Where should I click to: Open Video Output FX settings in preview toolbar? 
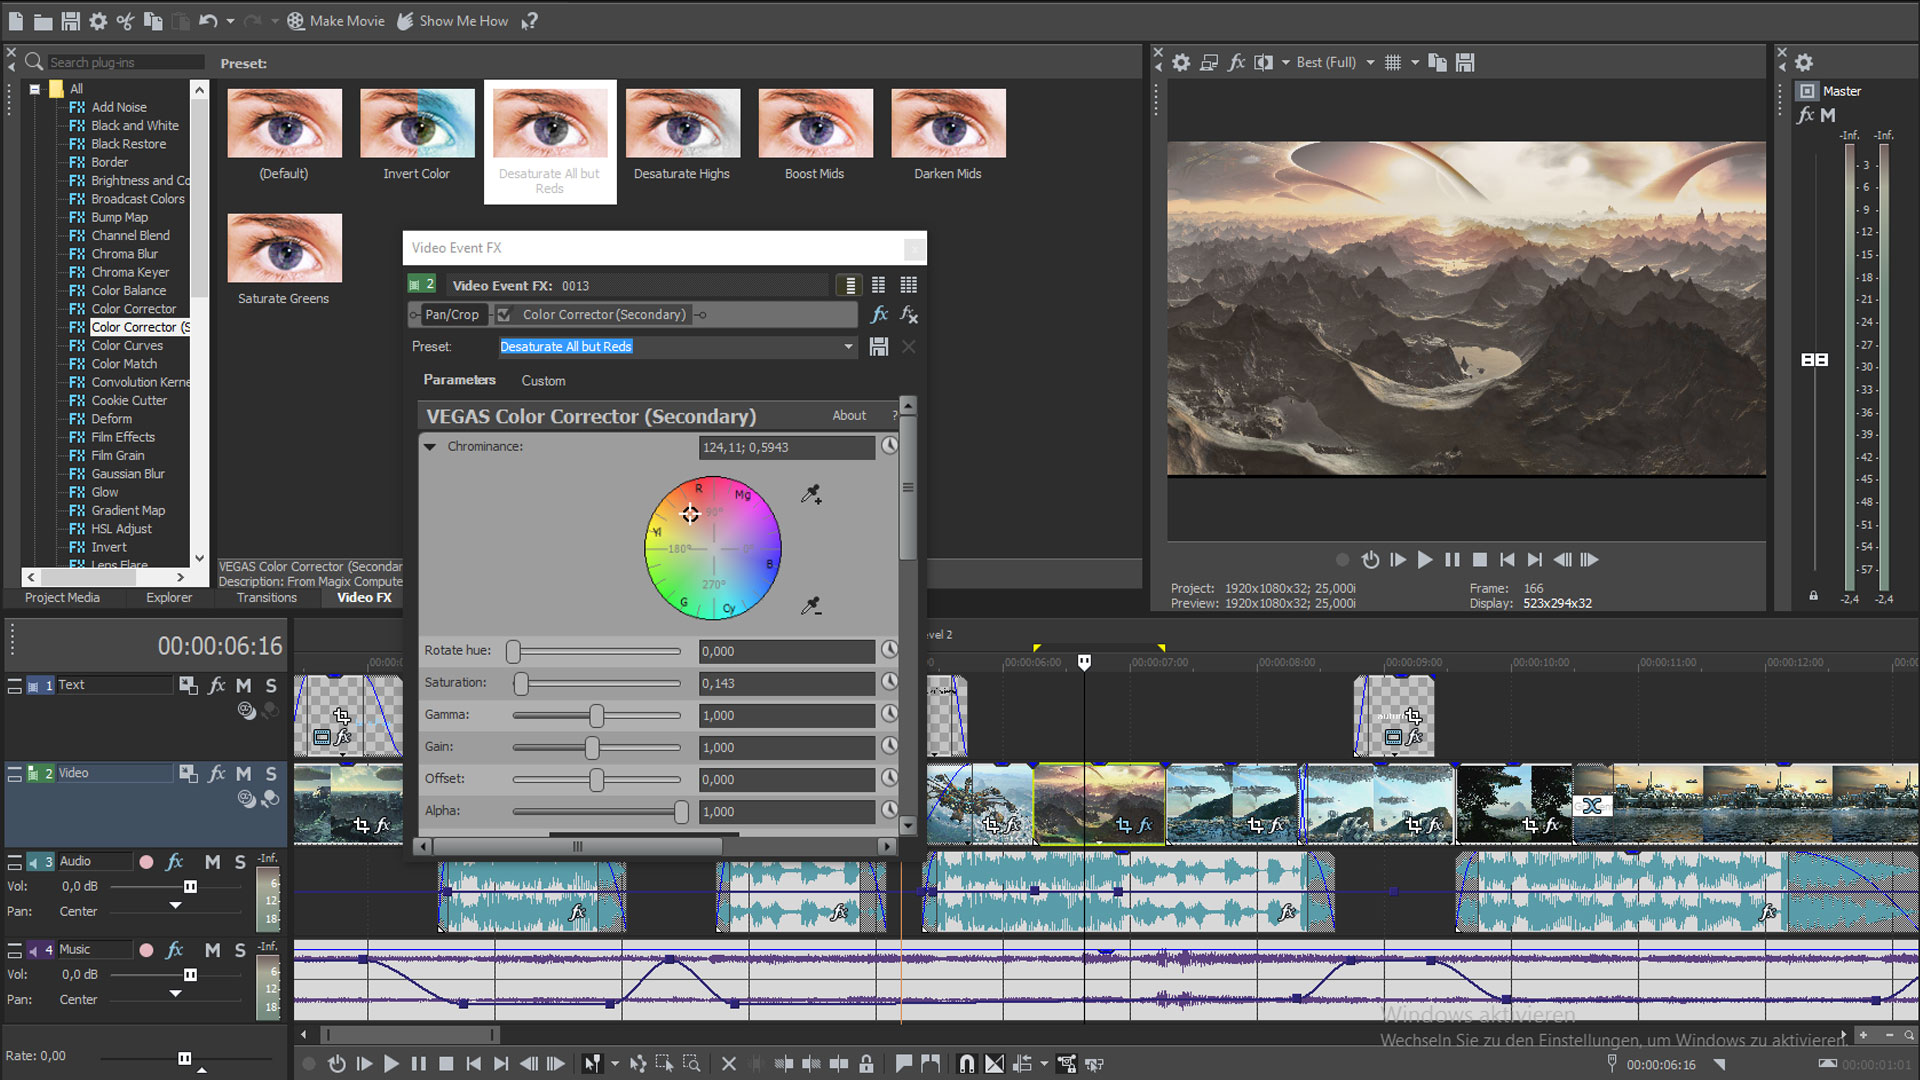tap(1237, 62)
